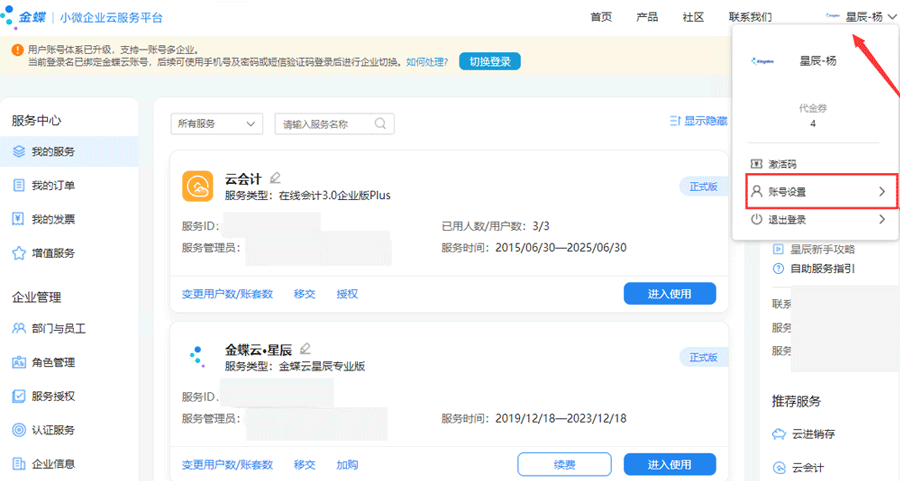
Task: Click the edit pencil next to 金蝶云•星辰
Action: point(305,348)
